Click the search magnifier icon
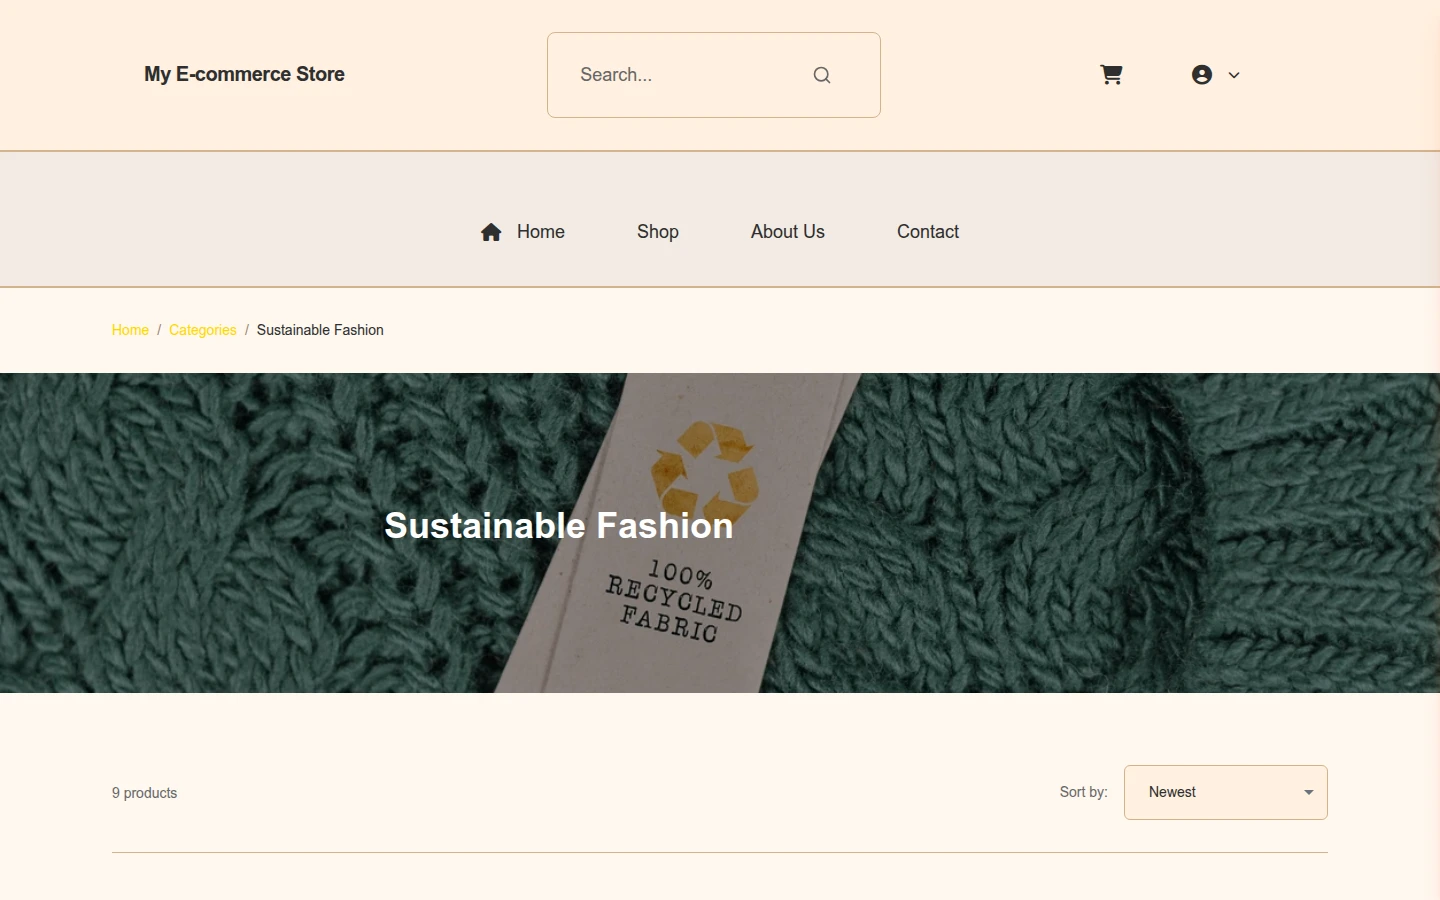 pos(822,75)
